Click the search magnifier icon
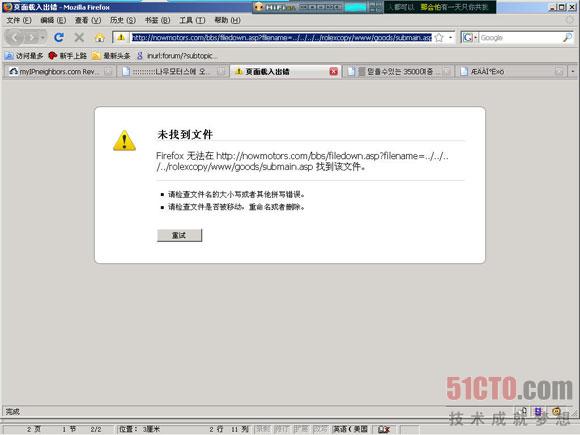 [567, 37]
